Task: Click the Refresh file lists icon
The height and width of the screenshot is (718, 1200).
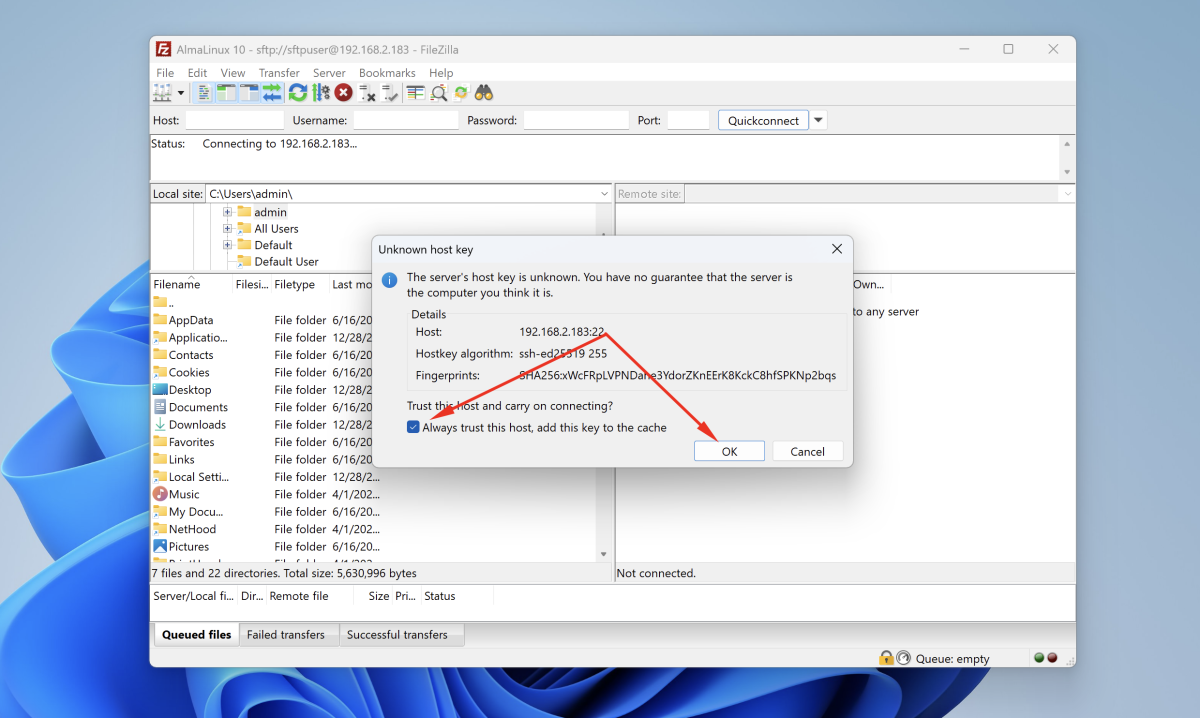Action: (298, 93)
